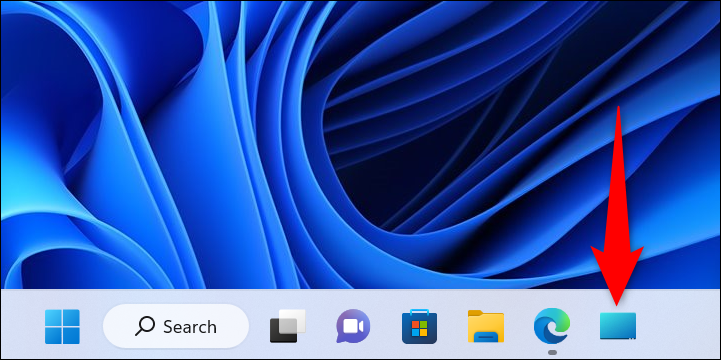Switch to Microsoft Edge browser
This screenshot has width=721, height=360.
552,326
